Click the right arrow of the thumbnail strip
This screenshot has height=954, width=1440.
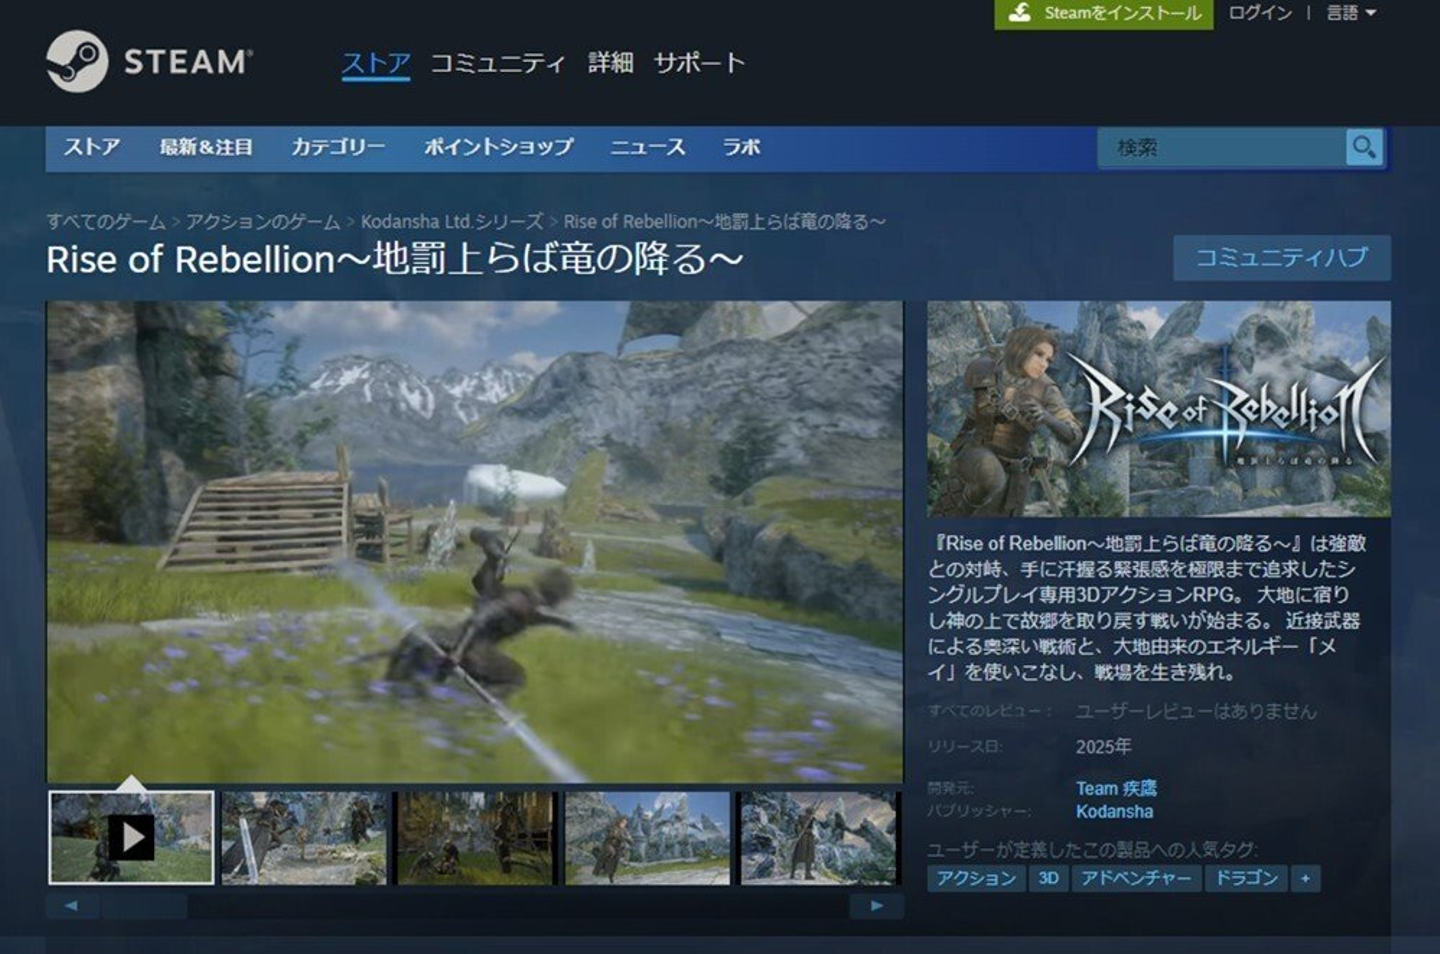[876, 906]
